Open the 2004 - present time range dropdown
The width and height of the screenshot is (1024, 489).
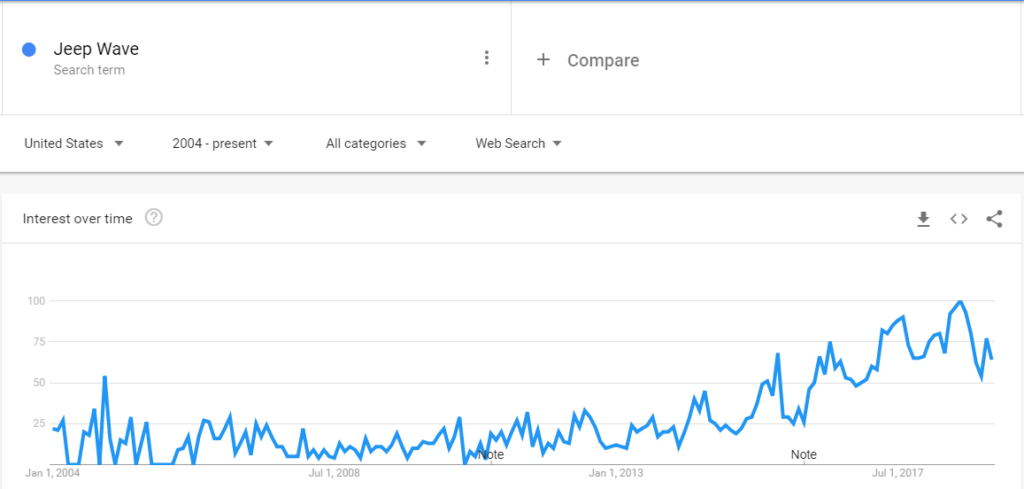(223, 144)
